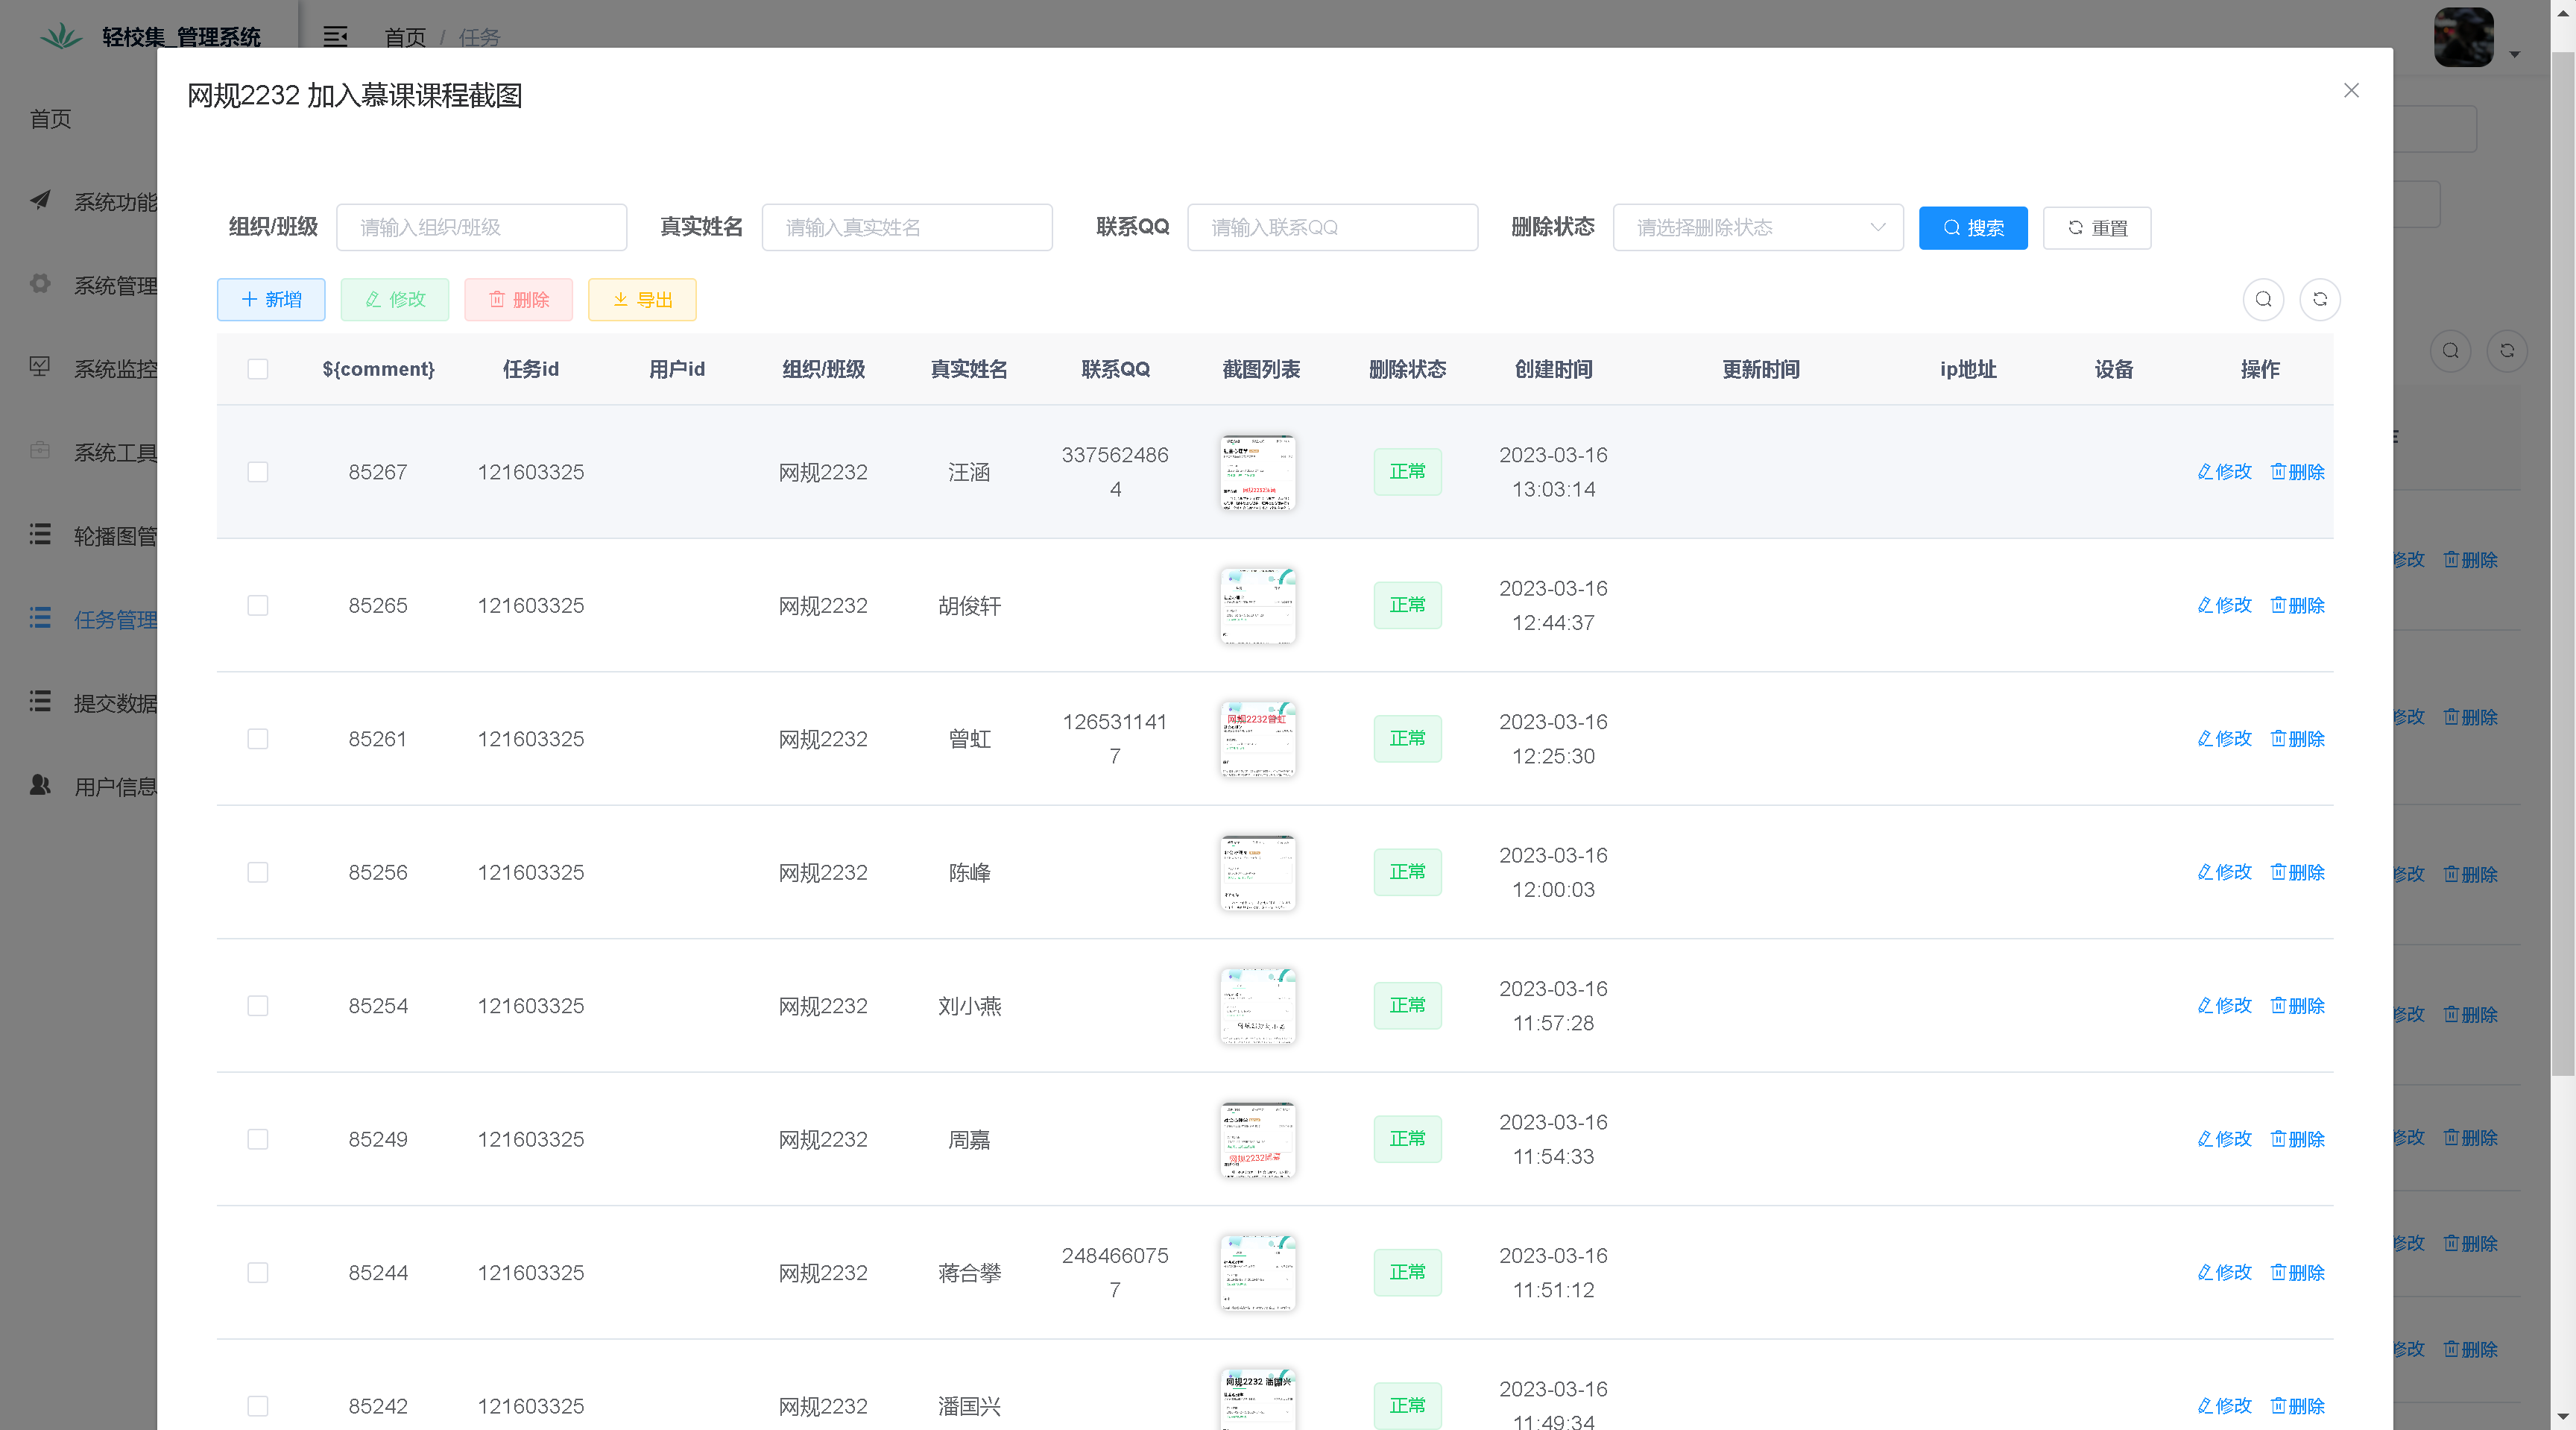The width and height of the screenshot is (2576, 1430).
Task: Focus the 真实姓名 input field
Action: [x=907, y=228]
